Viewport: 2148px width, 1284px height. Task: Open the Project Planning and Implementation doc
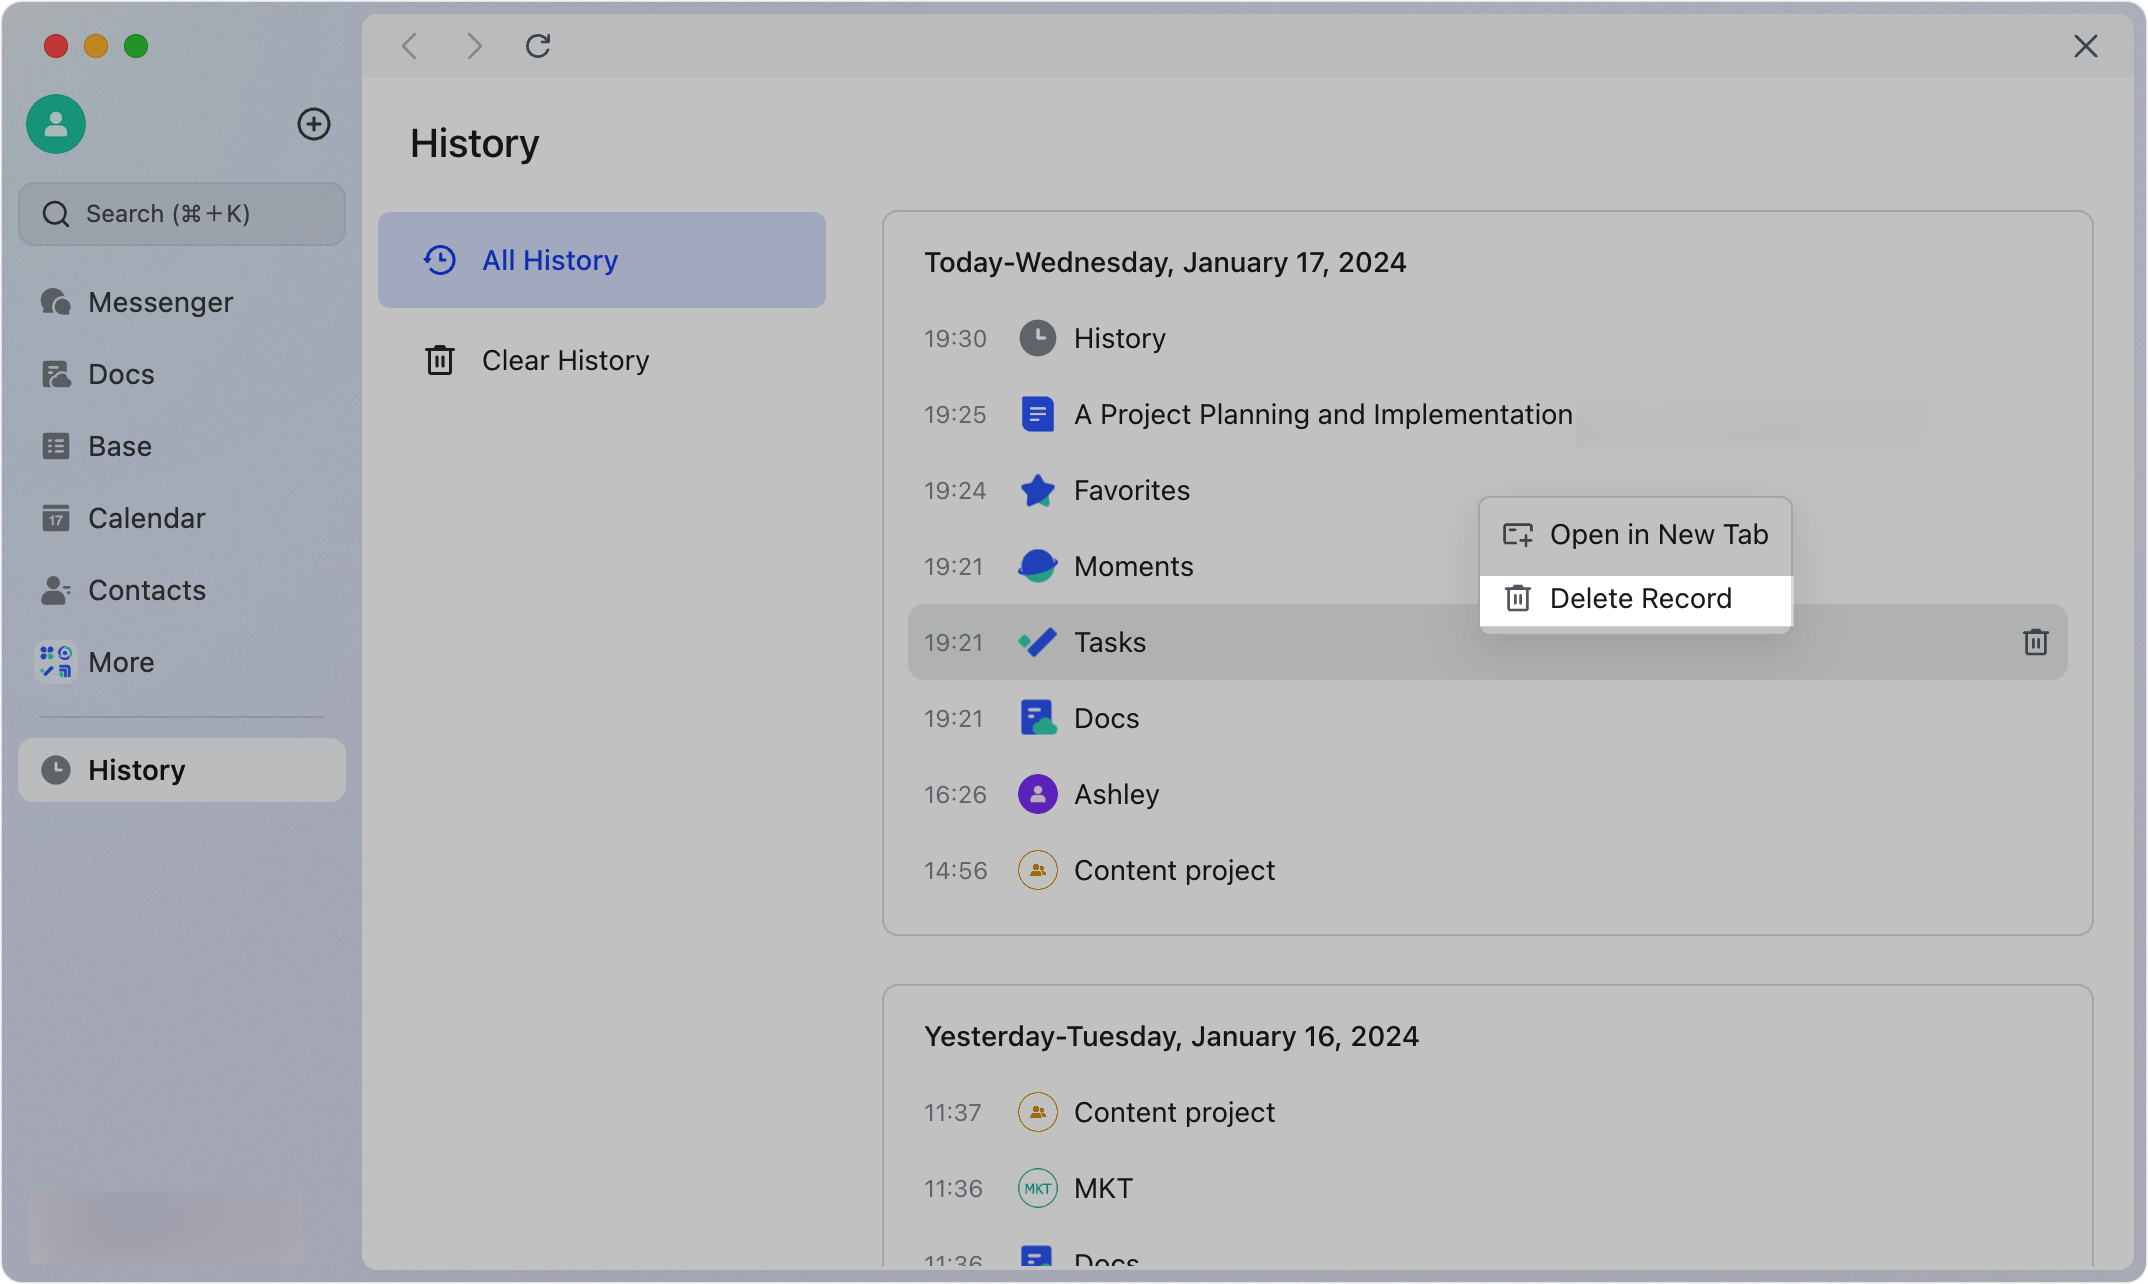coord(1323,414)
